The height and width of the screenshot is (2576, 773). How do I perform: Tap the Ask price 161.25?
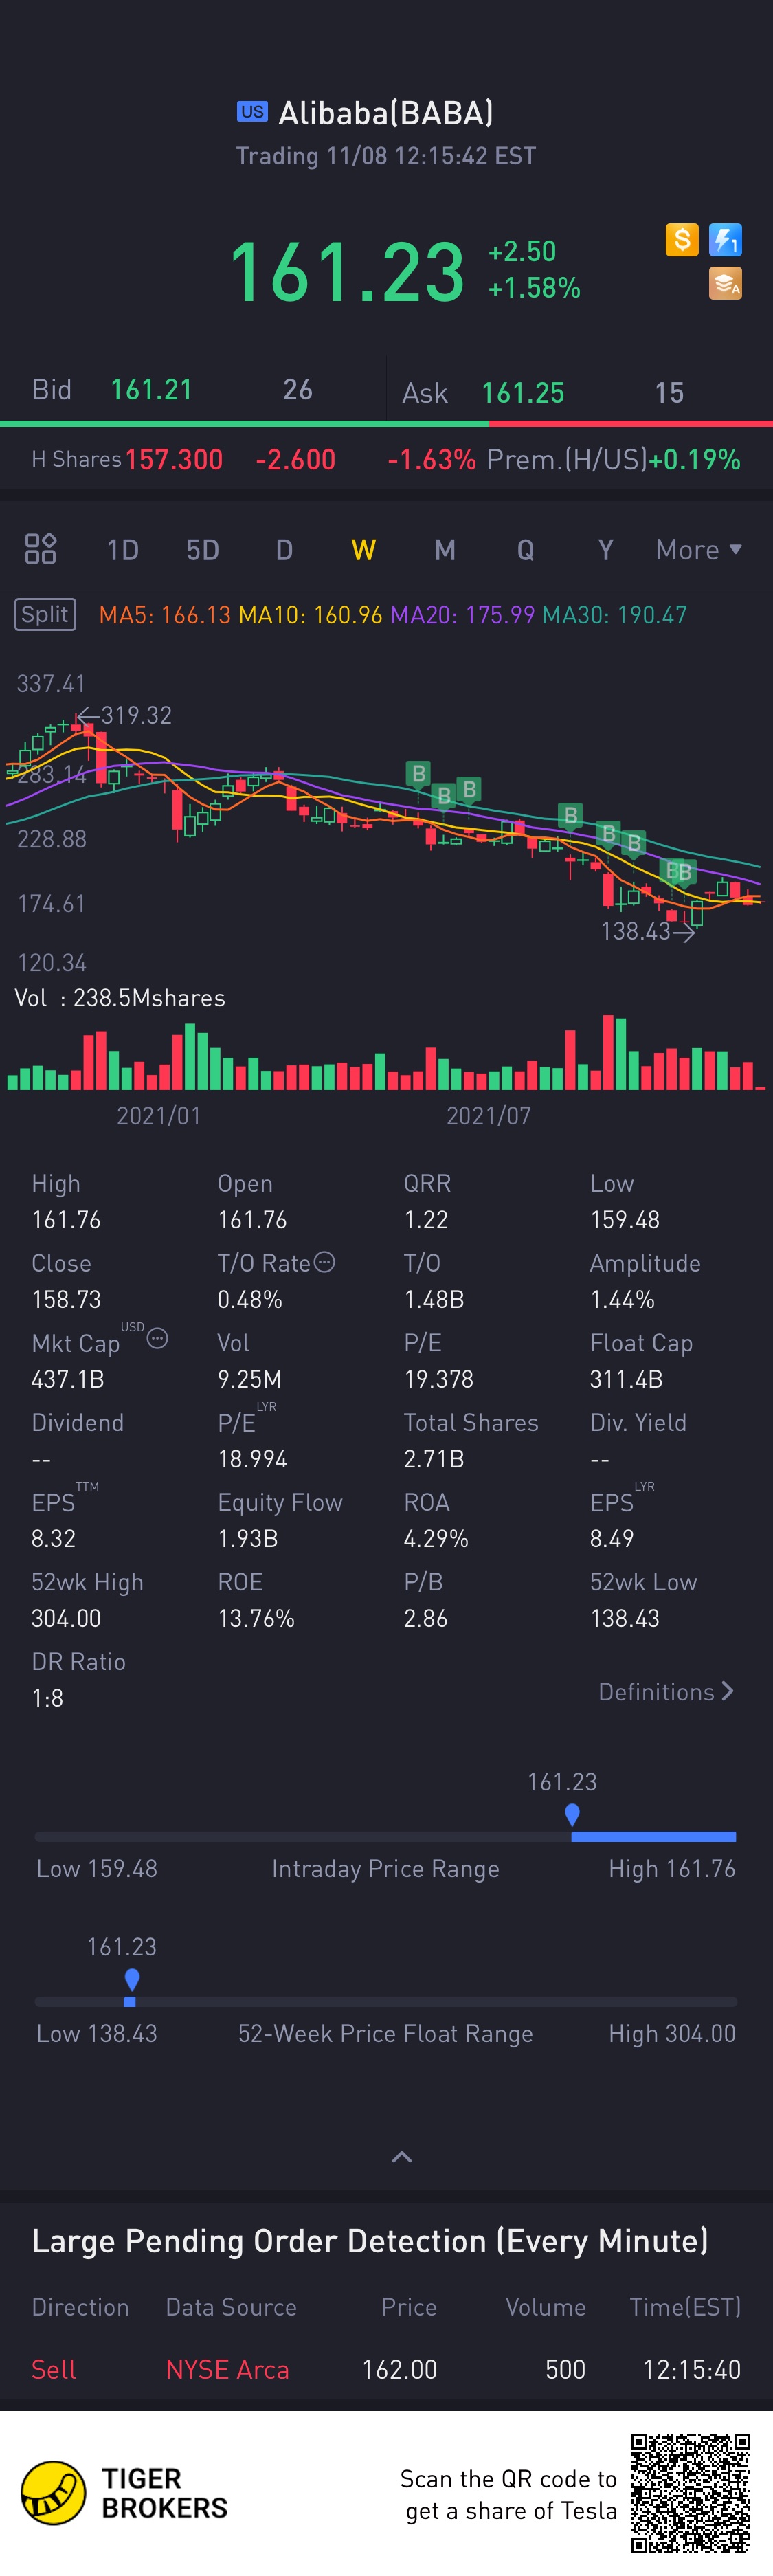tap(523, 393)
